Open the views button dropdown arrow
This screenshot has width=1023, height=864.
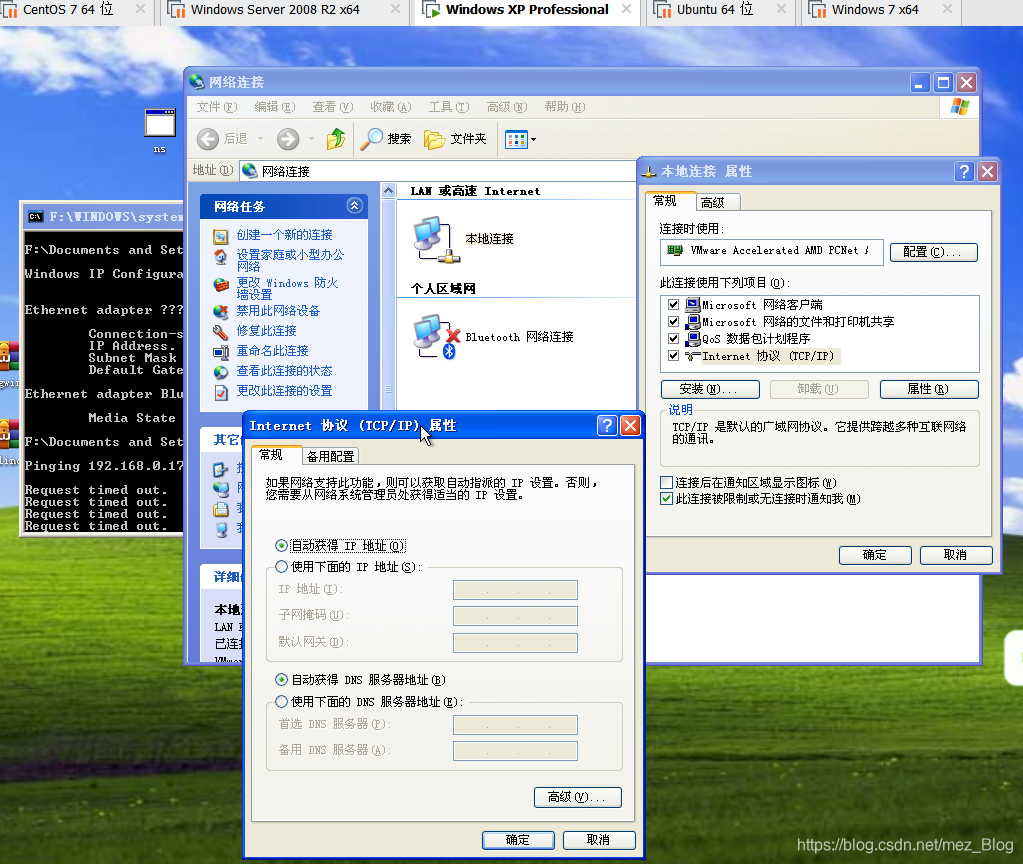click(533, 139)
